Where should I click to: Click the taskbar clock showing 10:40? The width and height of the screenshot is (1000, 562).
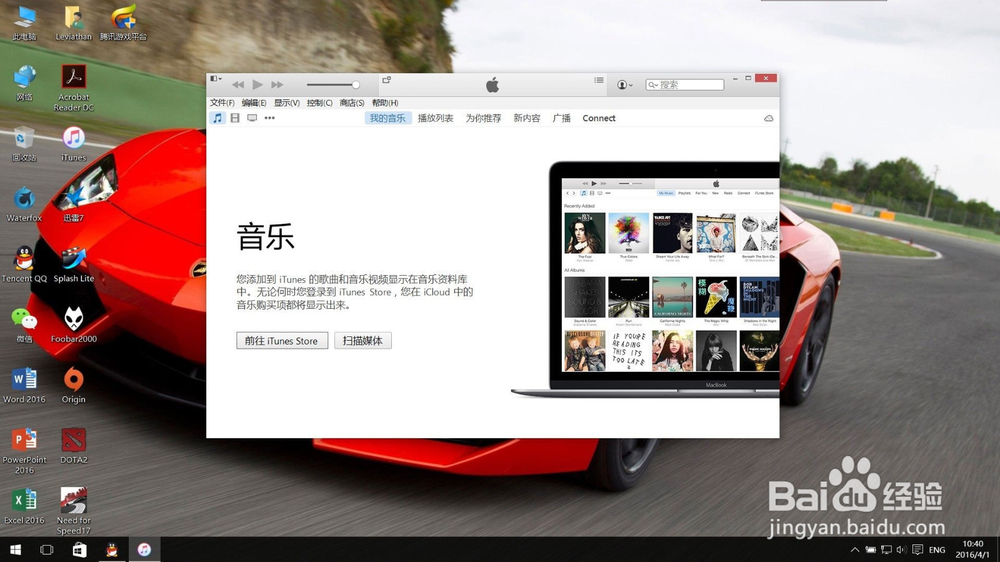tap(973, 549)
